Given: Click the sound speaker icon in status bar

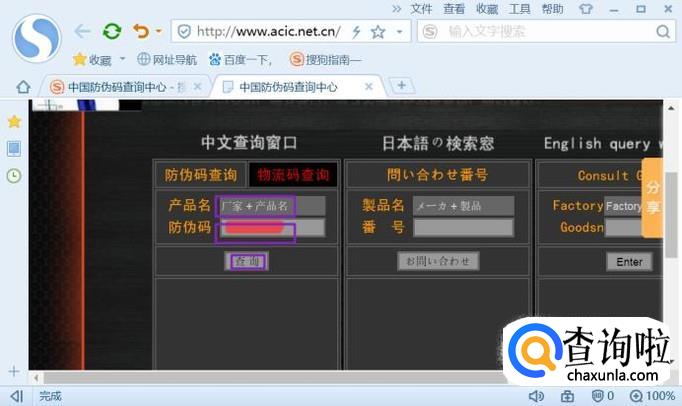Looking at the screenshot, I should click(x=536, y=396).
